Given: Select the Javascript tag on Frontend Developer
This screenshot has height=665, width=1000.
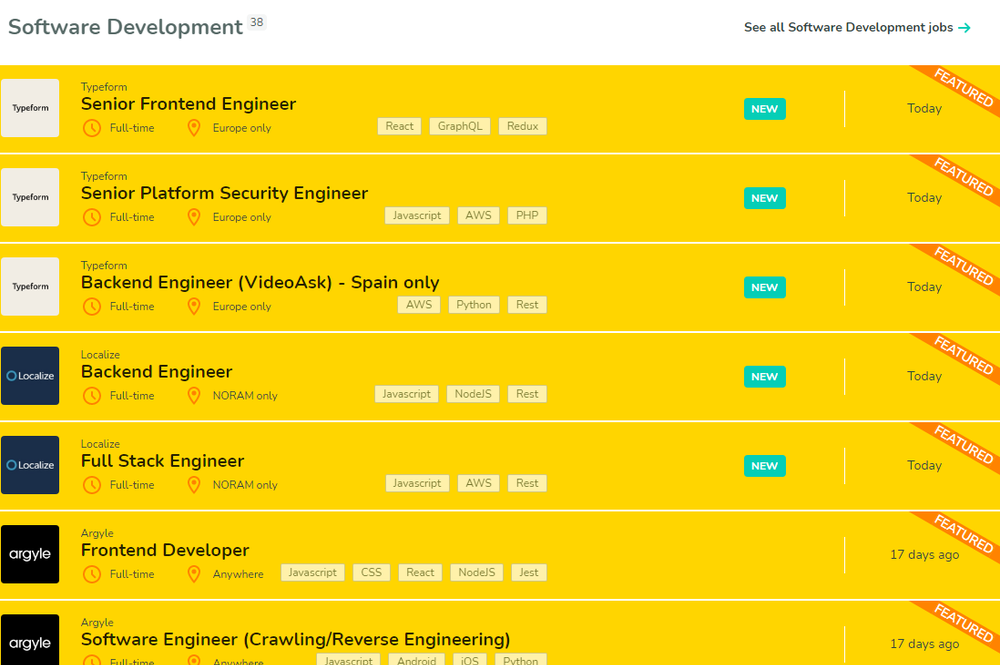Looking at the screenshot, I should [312, 573].
